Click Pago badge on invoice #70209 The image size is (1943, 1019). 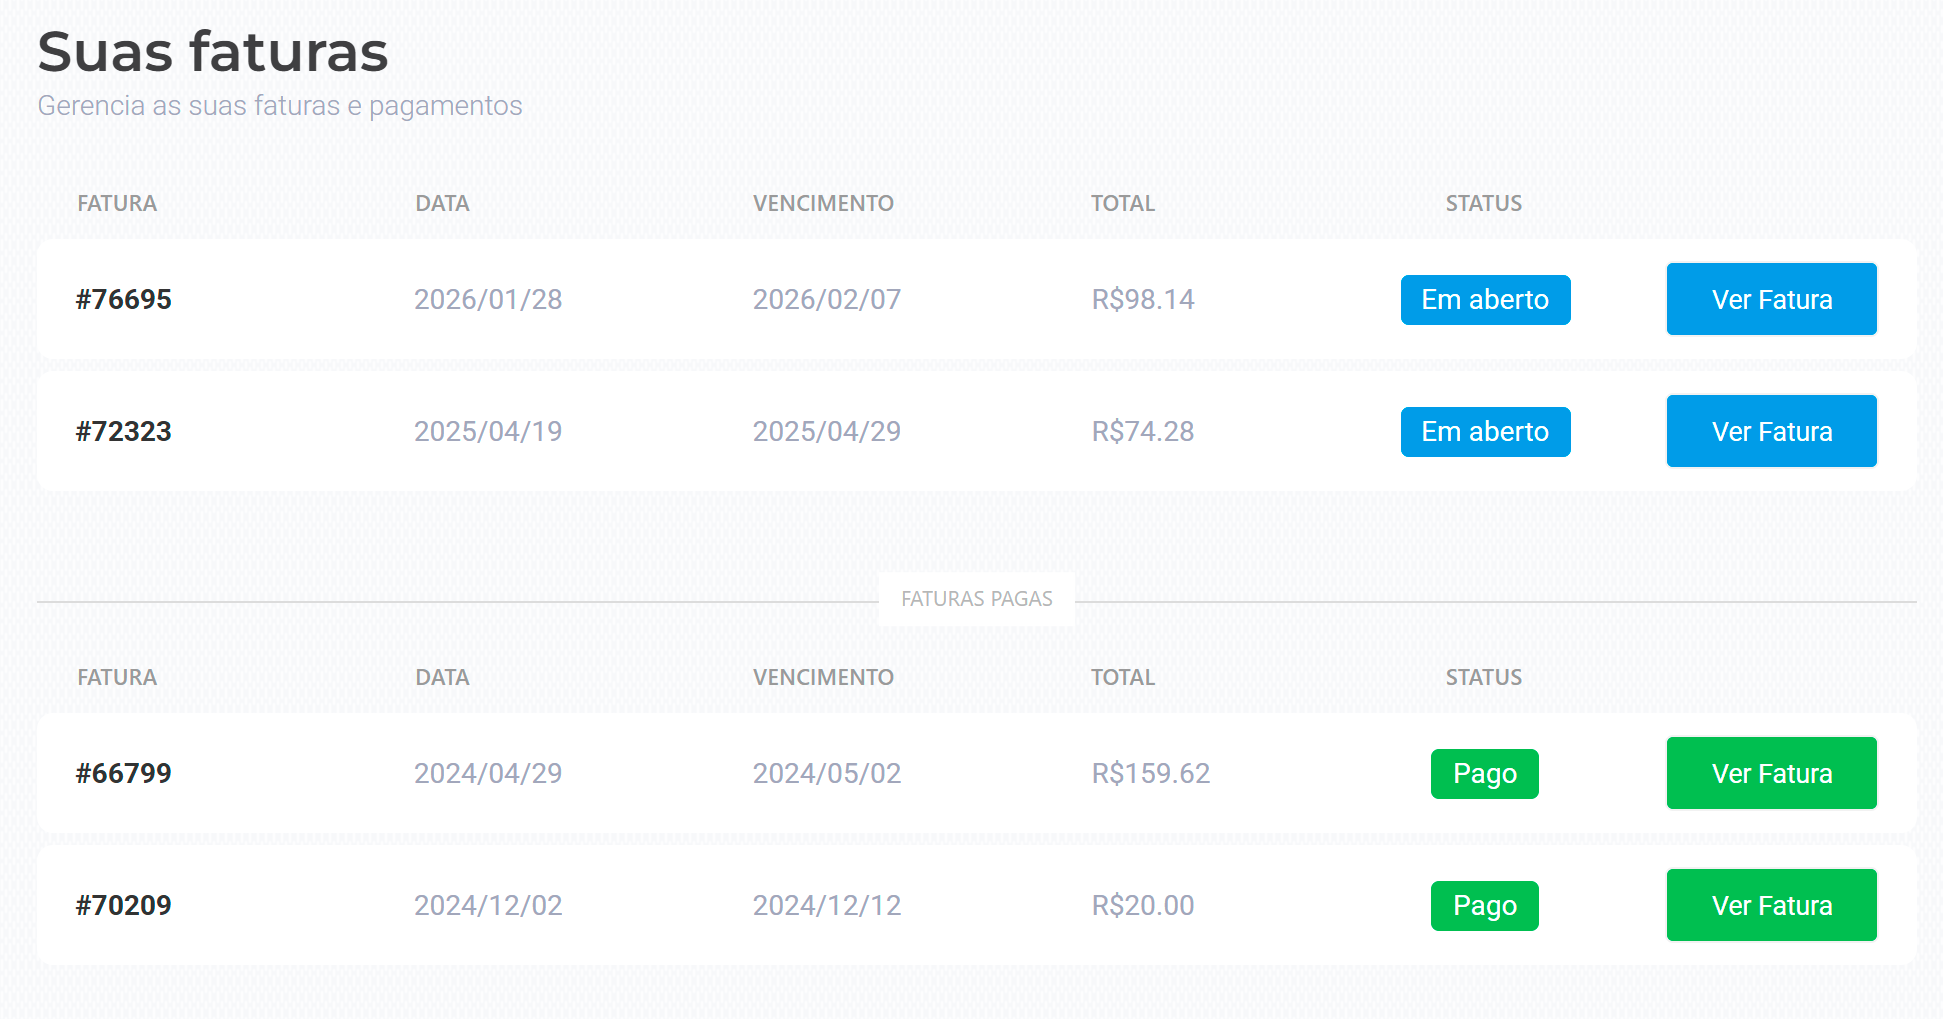click(1484, 906)
